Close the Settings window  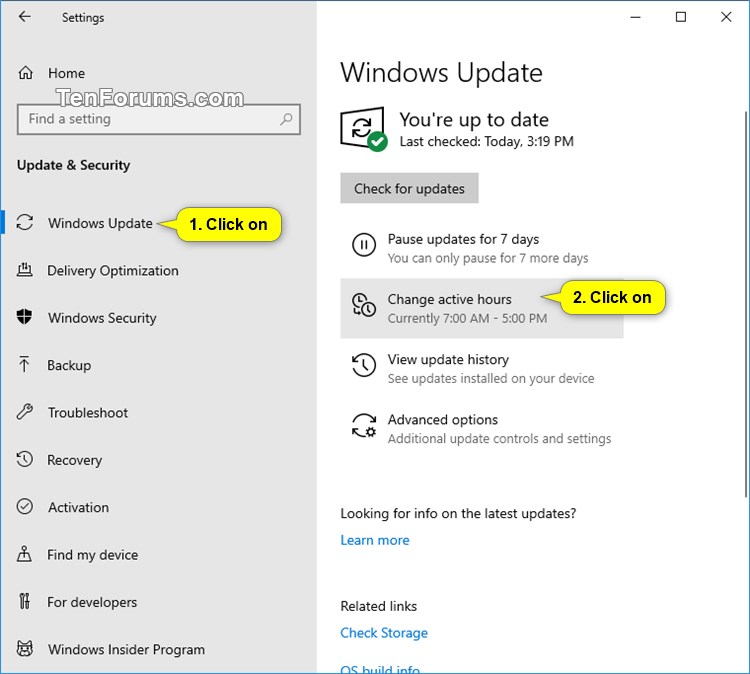click(726, 17)
